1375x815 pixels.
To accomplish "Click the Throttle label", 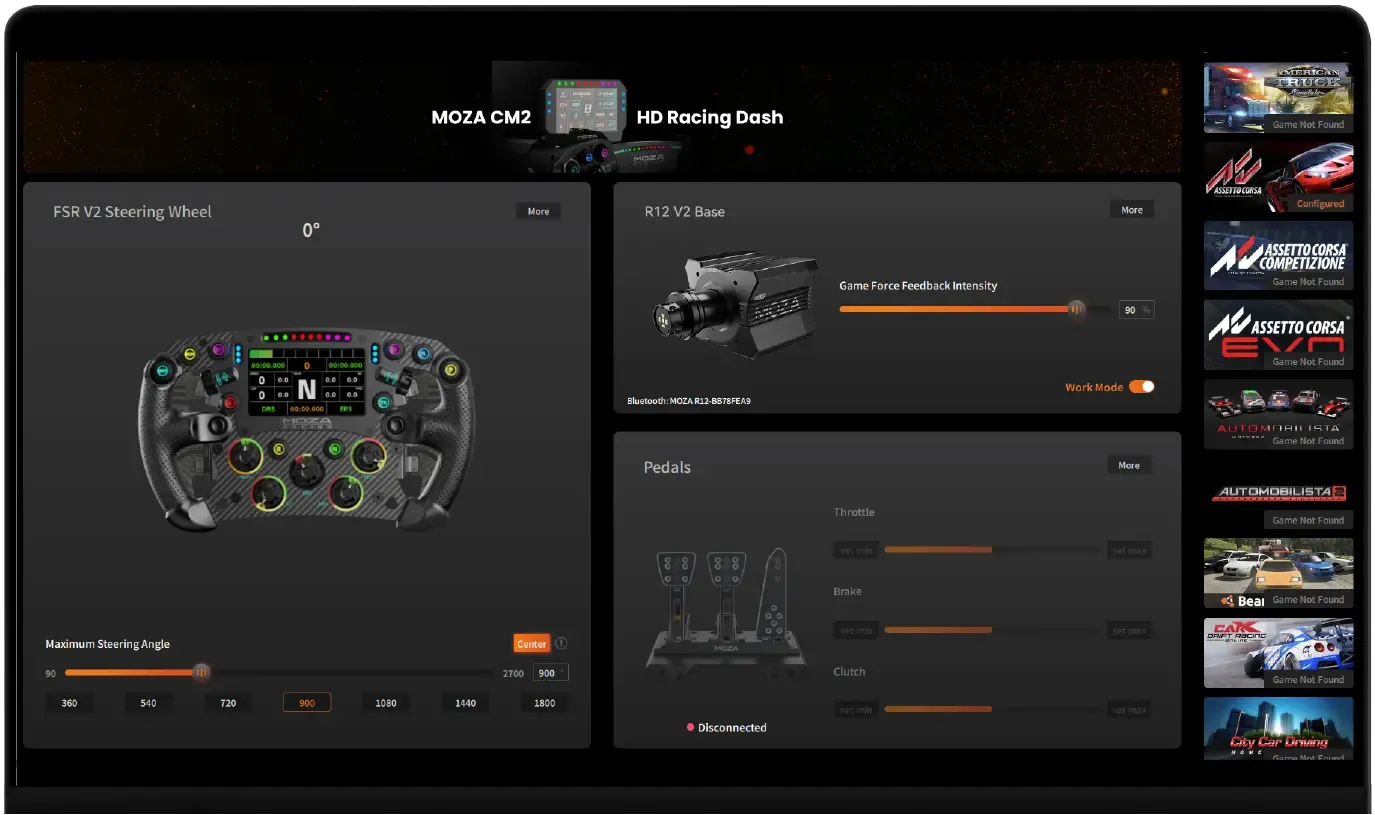I will pos(854,512).
